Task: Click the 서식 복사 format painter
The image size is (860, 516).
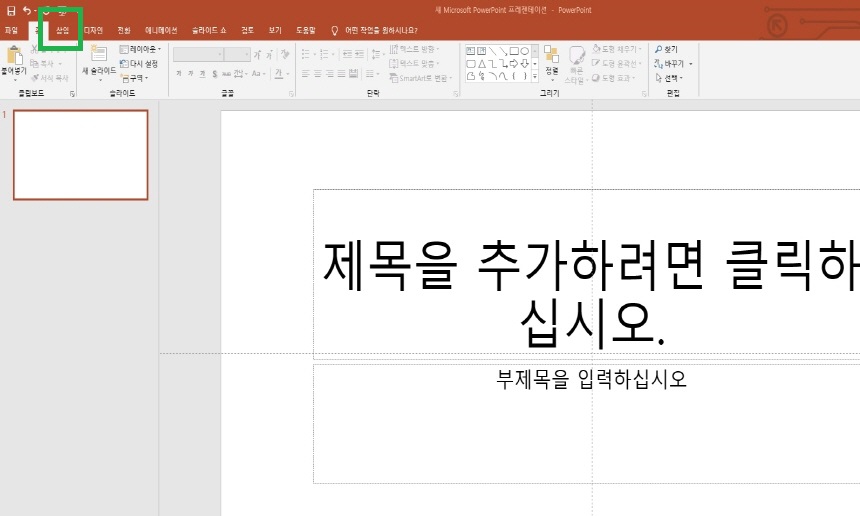Action: (50, 78)
